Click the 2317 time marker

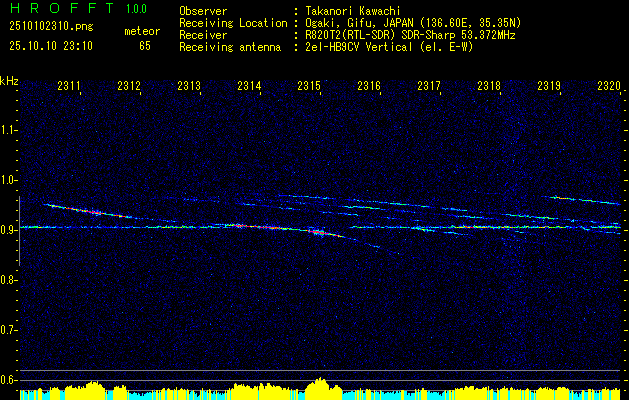(x=429, y=86)
